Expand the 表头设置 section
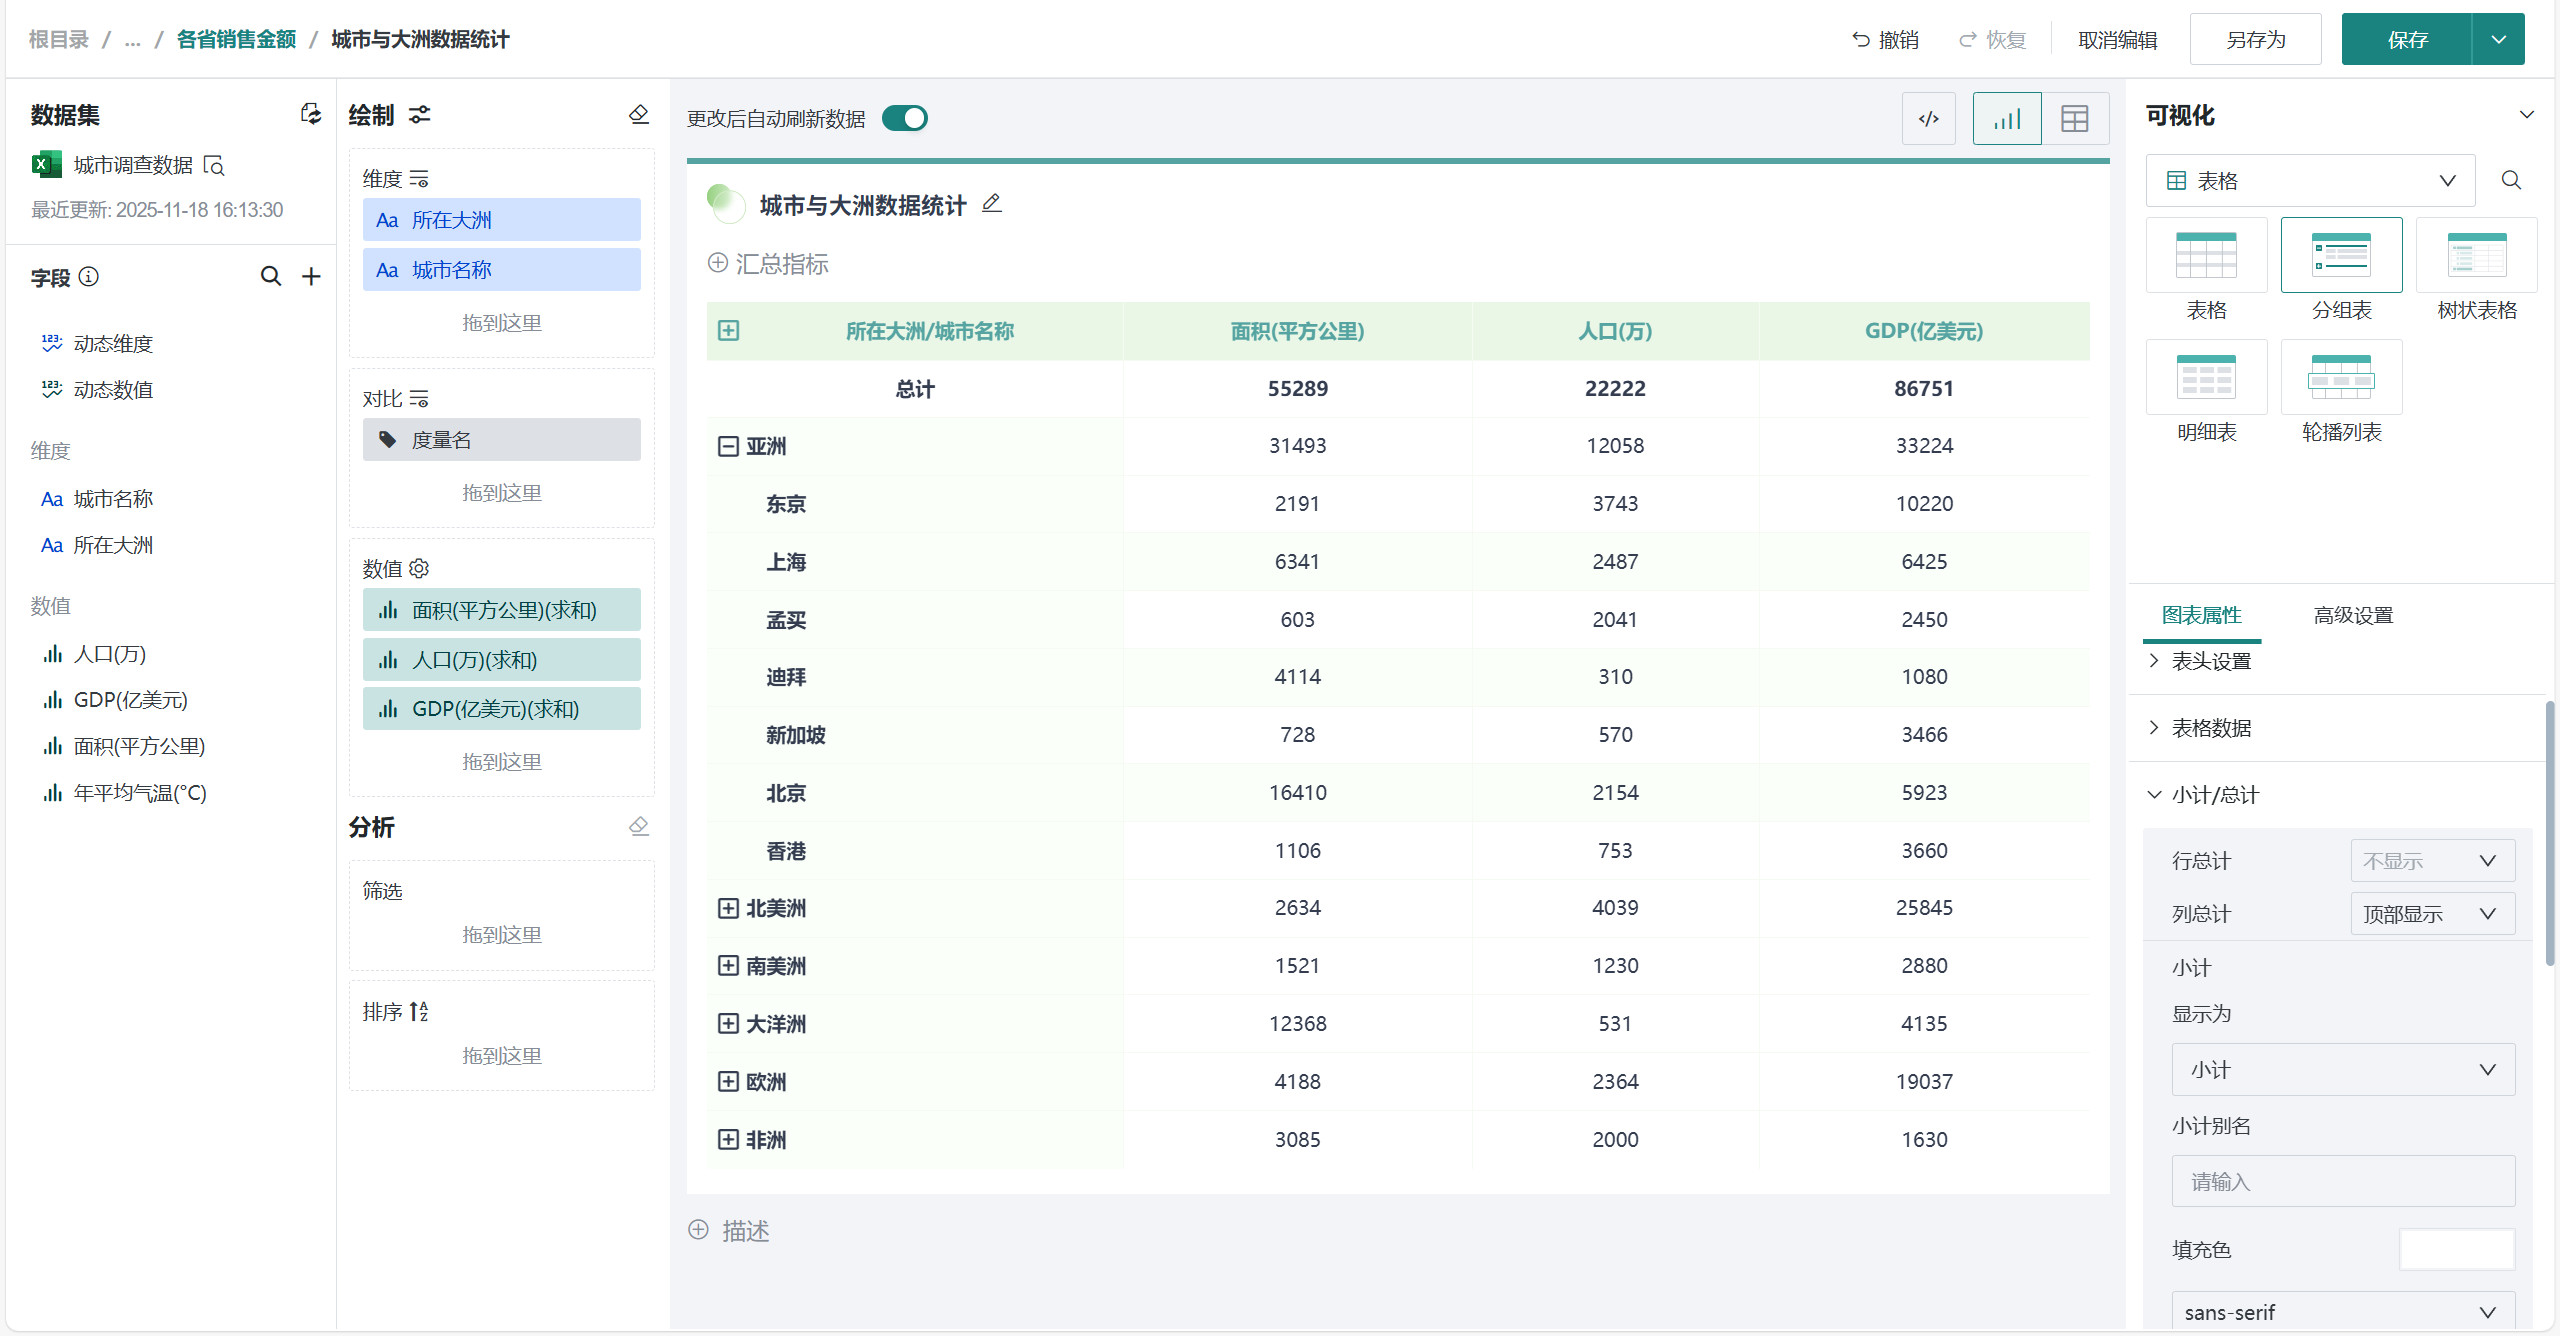This screenshot has height=1336, width=2560. (2211, 661)
